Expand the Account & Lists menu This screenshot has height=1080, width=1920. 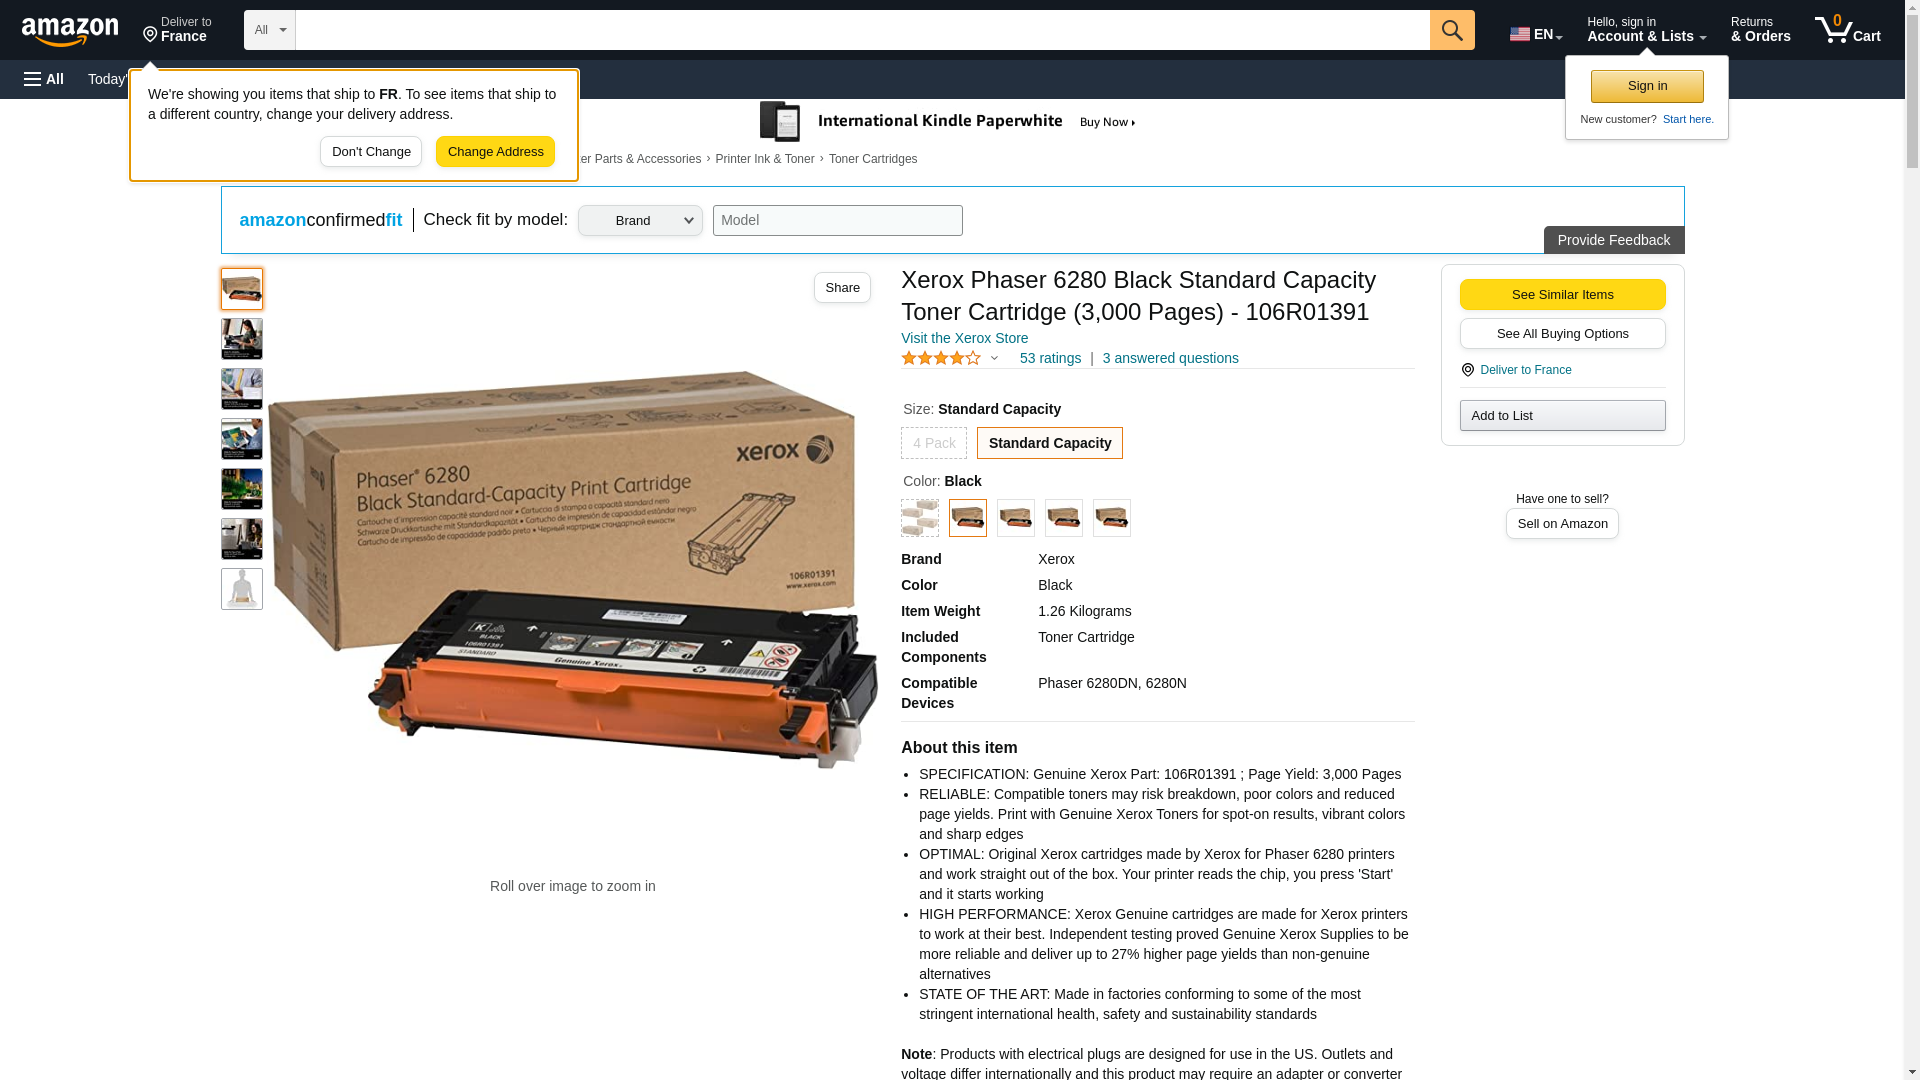tap(1646, 30)
